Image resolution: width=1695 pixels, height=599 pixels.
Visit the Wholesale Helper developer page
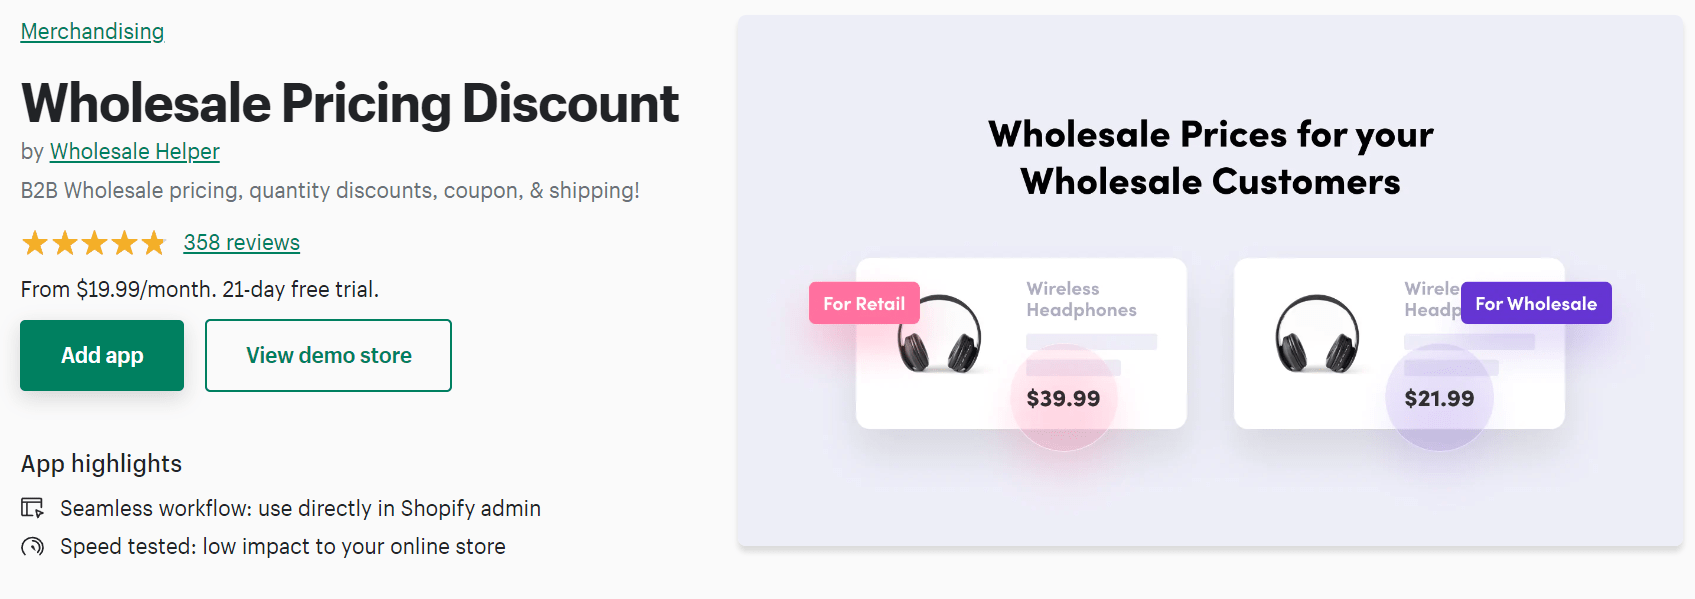click(x=135, y=152)
